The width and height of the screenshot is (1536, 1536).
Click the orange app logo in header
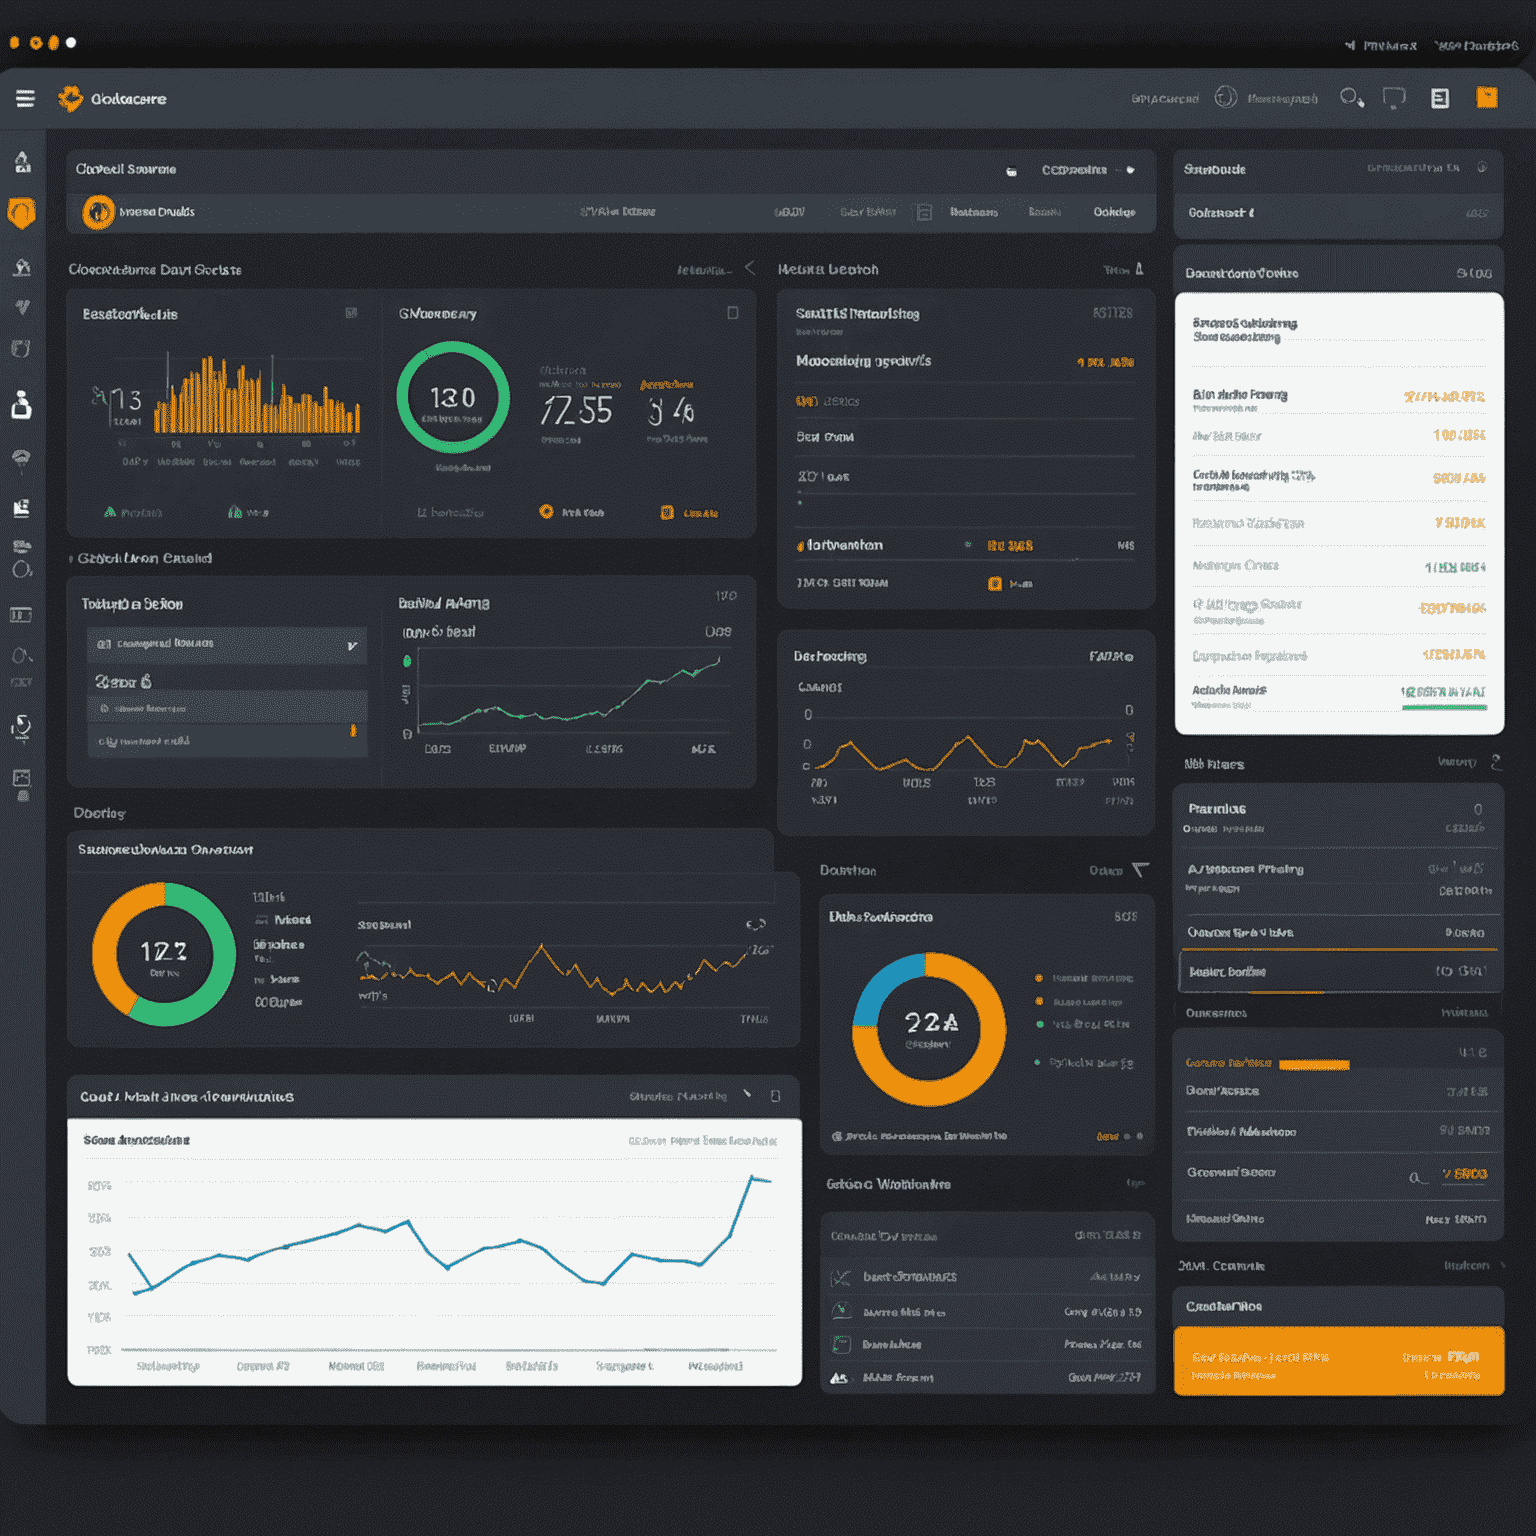[x=70, y=98]
